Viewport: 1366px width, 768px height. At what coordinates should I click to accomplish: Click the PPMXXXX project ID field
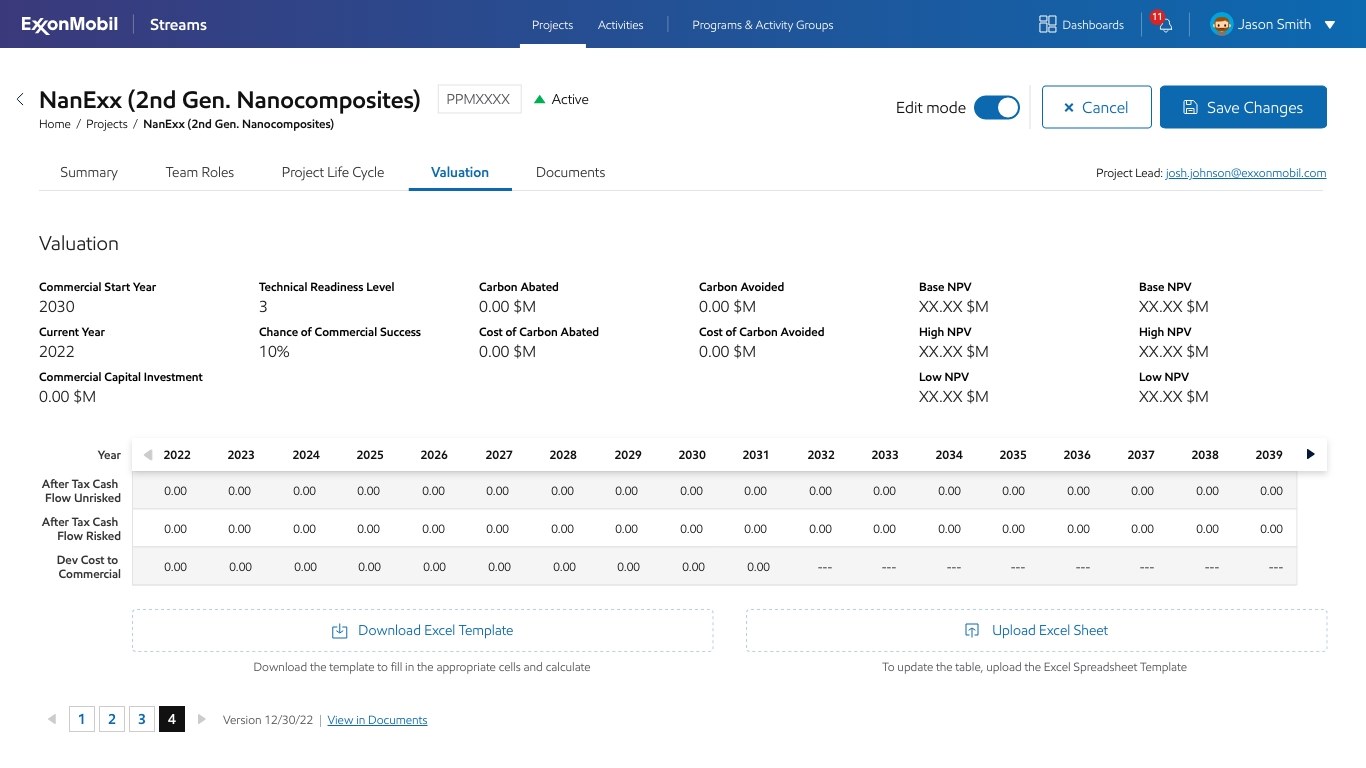point(479,99)
